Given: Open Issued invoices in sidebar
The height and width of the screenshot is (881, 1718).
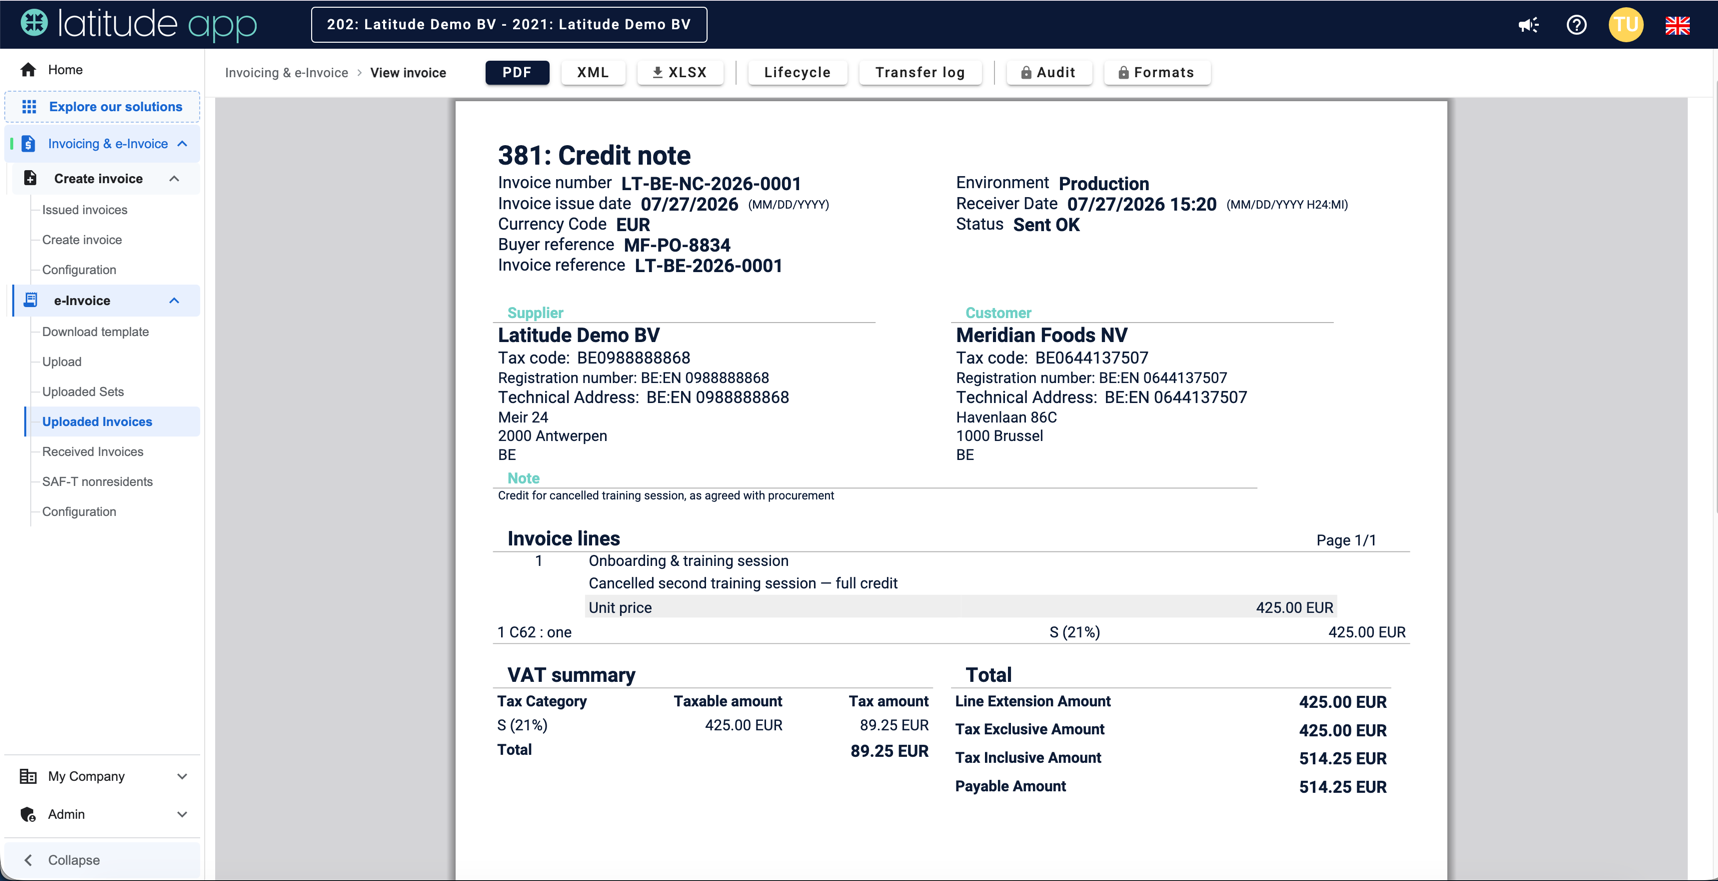Looking at the screenshot, I should point(85,210).
